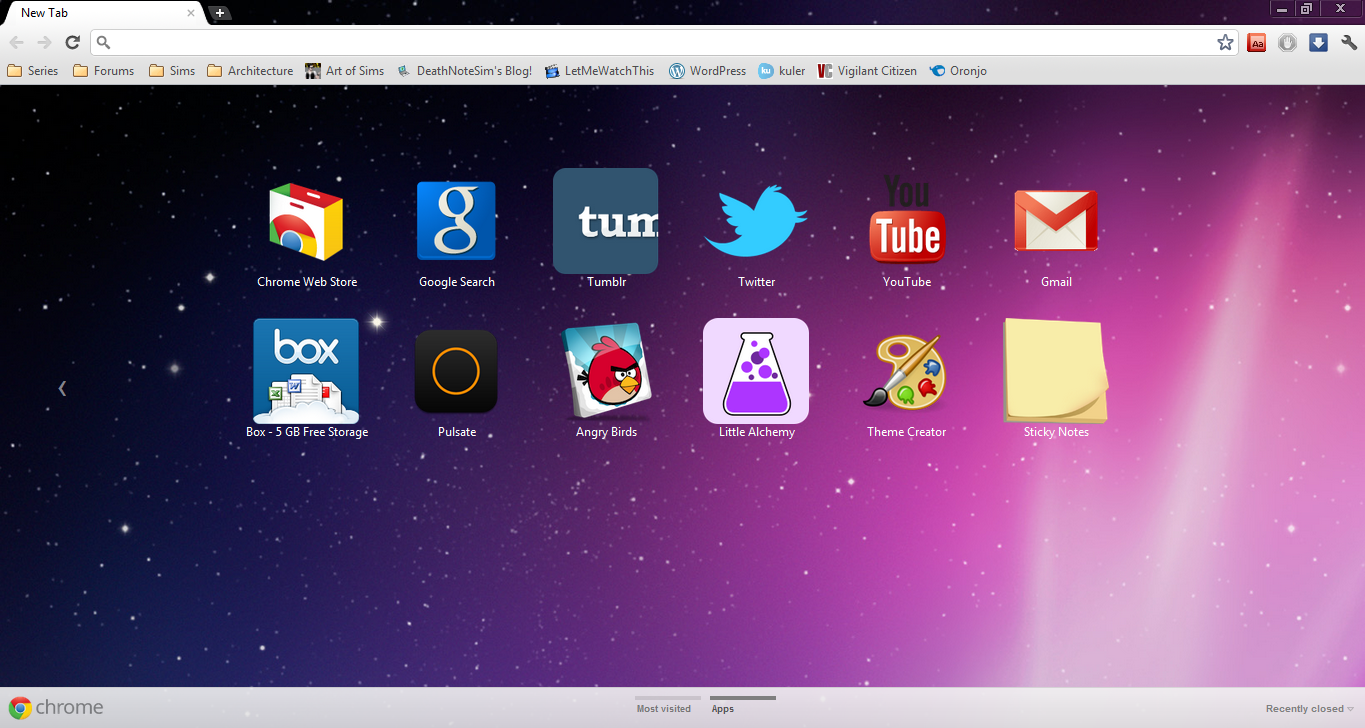Open the Architecture bookmarks folder

click(250, 71)
